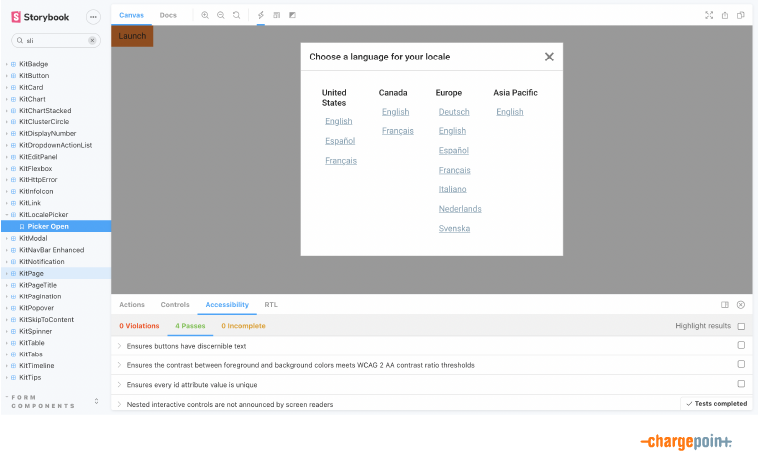Select the Accessibility panel tab
The image size is (759, 472).
227,305
